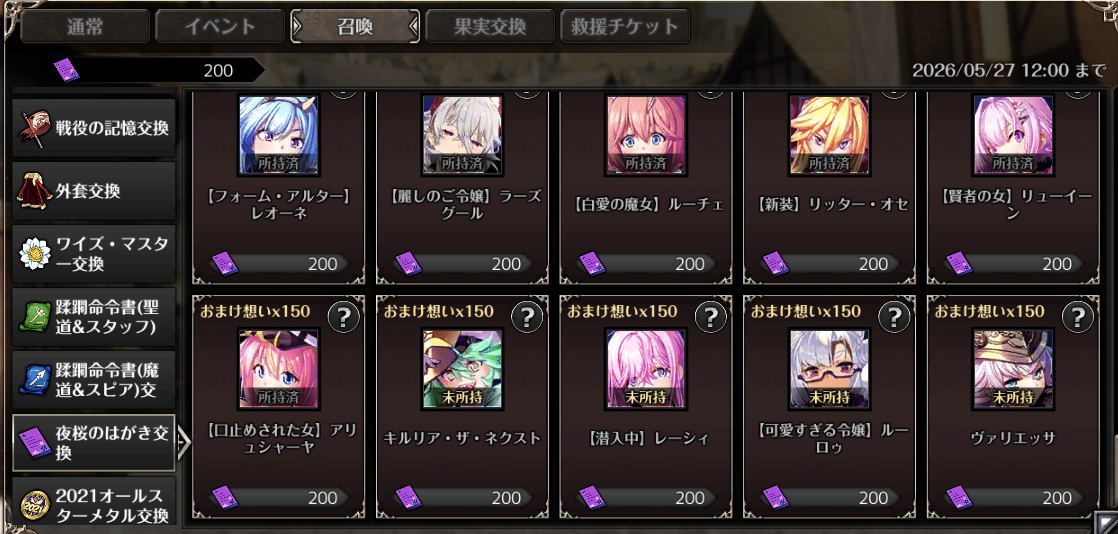Click purple postcard currency icon at top
The width and height of the screenshot is (1118, 534).
66,70
